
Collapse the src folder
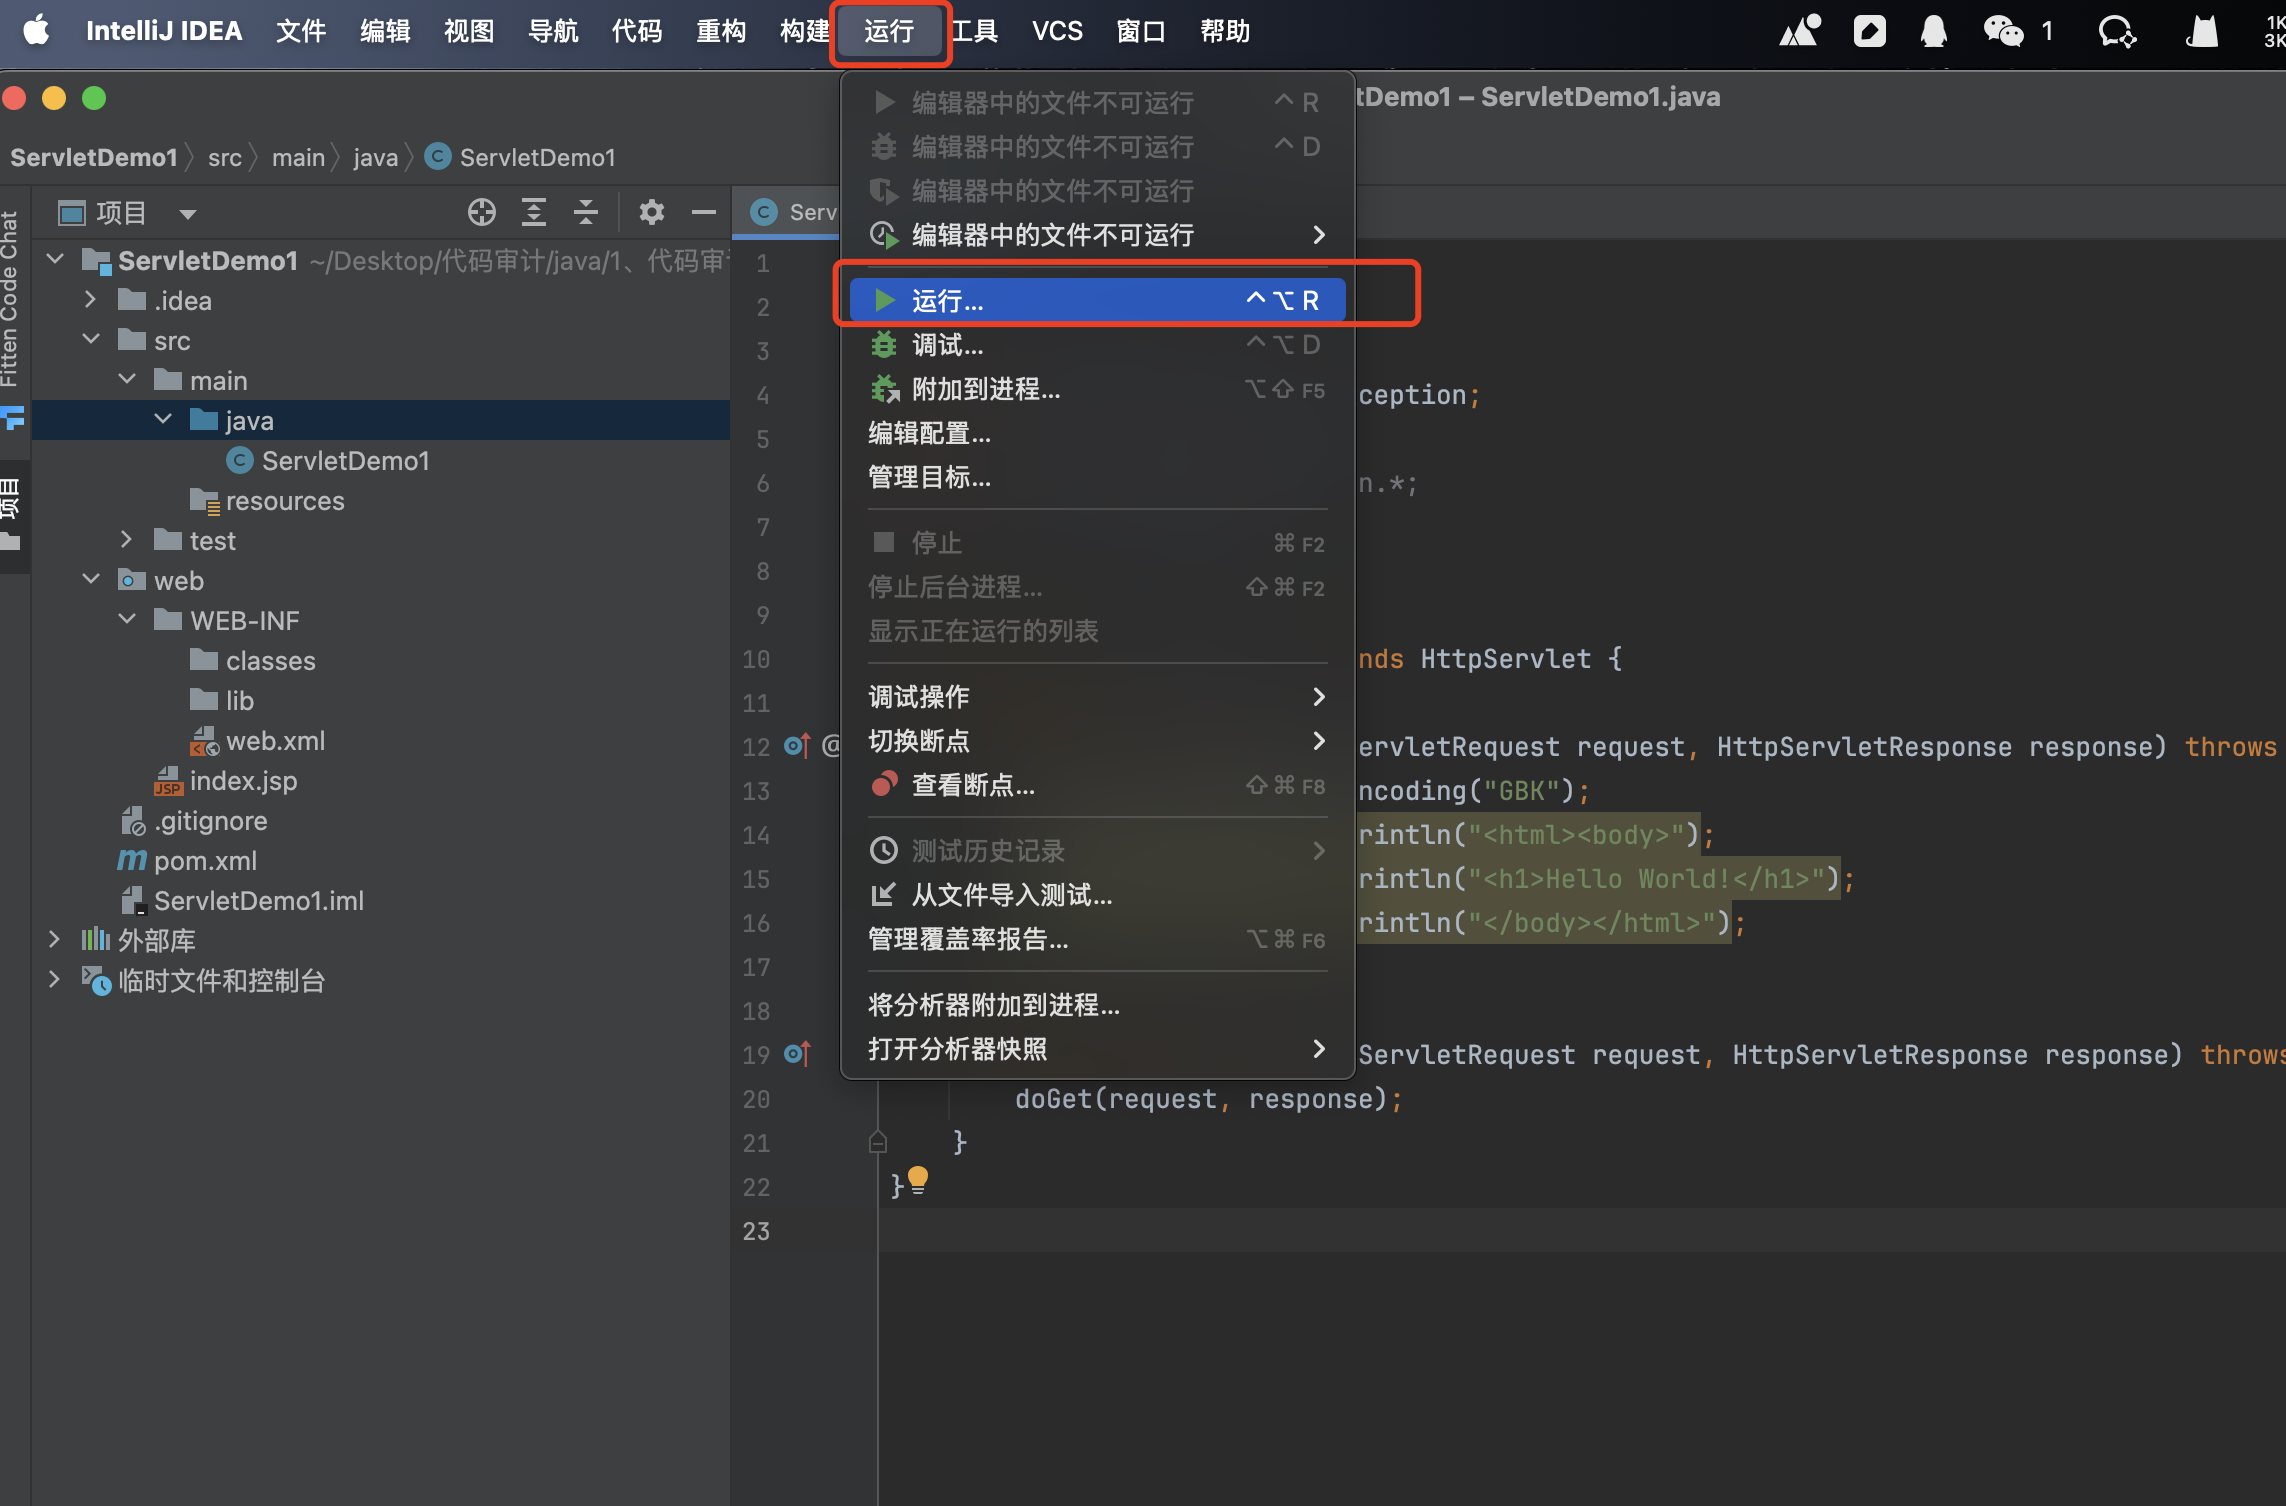[x=91, y=340]
